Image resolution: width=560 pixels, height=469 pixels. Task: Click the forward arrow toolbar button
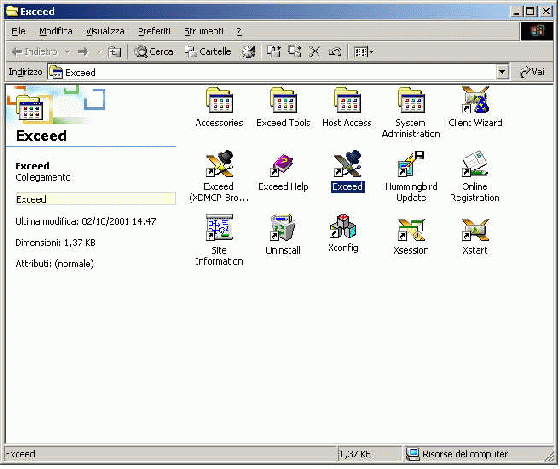82,52
